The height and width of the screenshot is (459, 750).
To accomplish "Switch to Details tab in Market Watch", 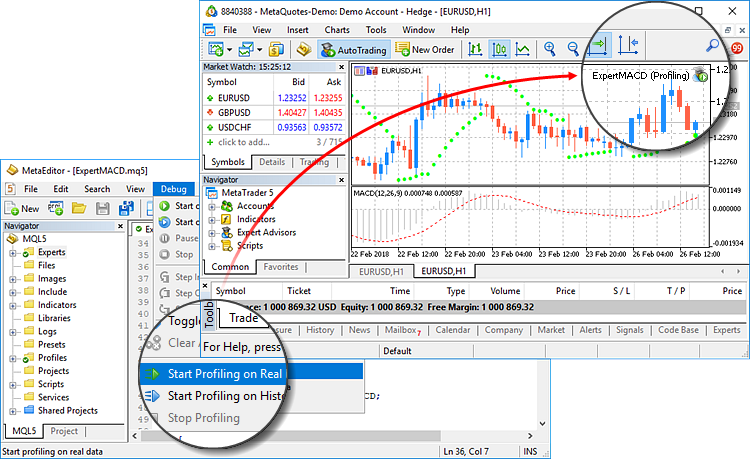I will (x=272, y=162).
